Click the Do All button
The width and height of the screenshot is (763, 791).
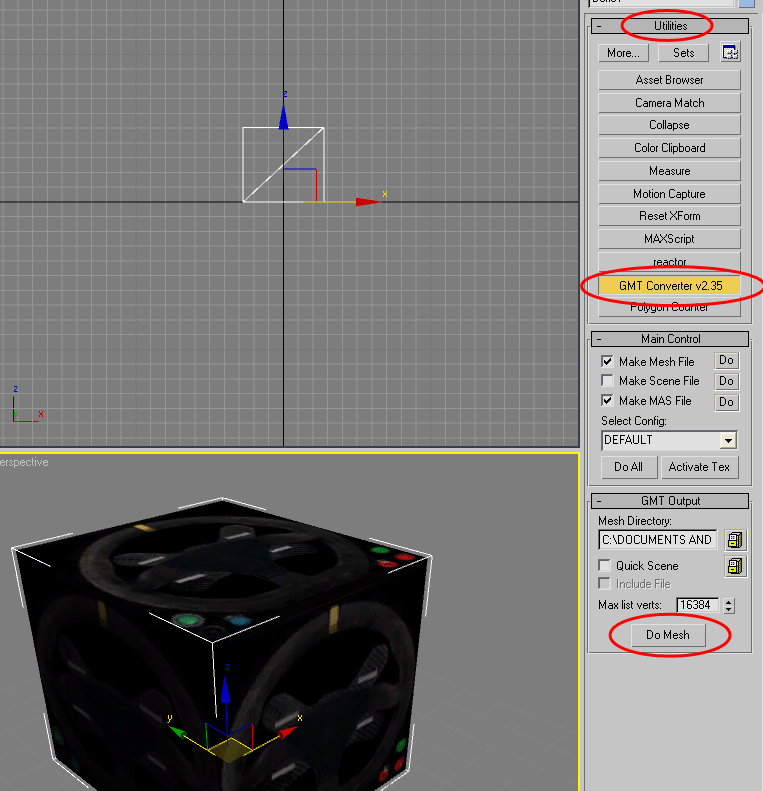[x=628, y=467]
